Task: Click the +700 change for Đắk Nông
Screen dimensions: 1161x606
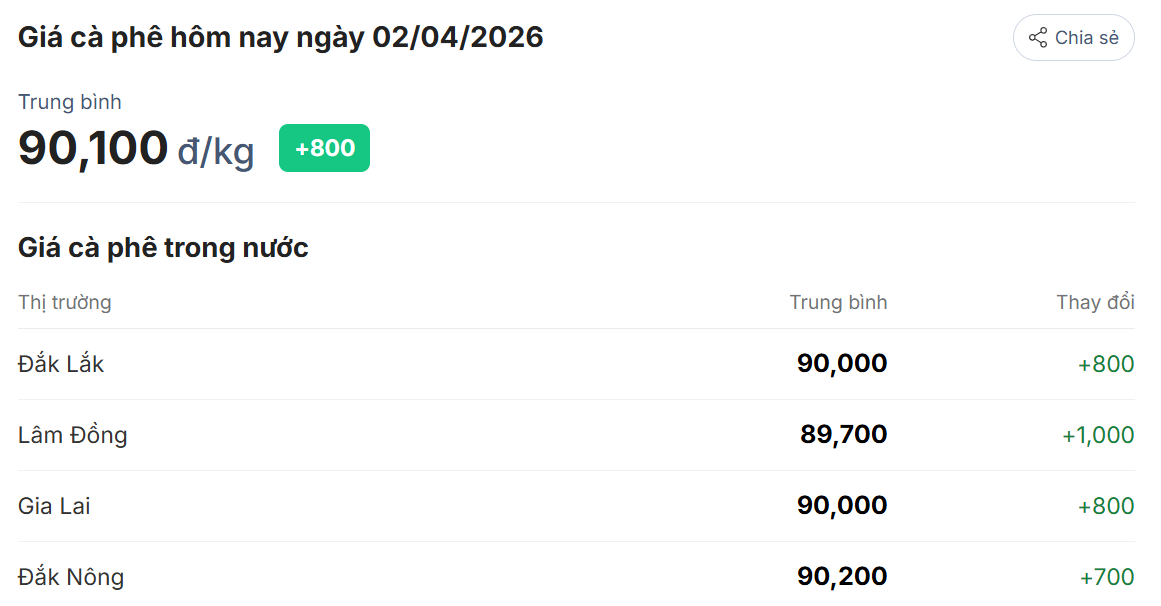Action: coord(1107,577)
